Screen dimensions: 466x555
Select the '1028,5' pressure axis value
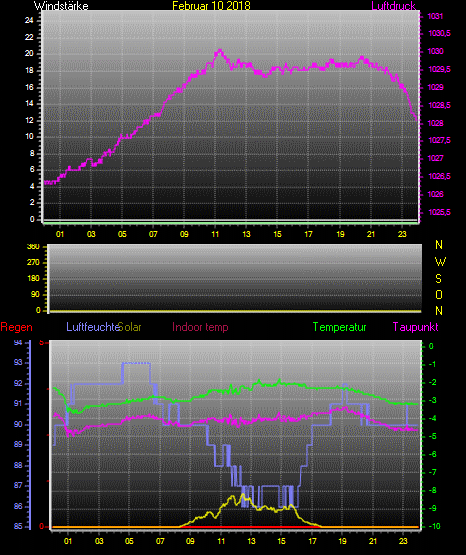tap(439, 105)
